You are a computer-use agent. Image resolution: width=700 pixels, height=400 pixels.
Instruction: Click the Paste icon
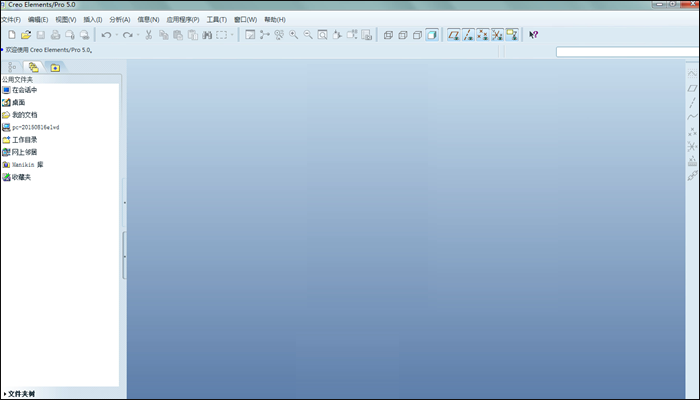178,35
